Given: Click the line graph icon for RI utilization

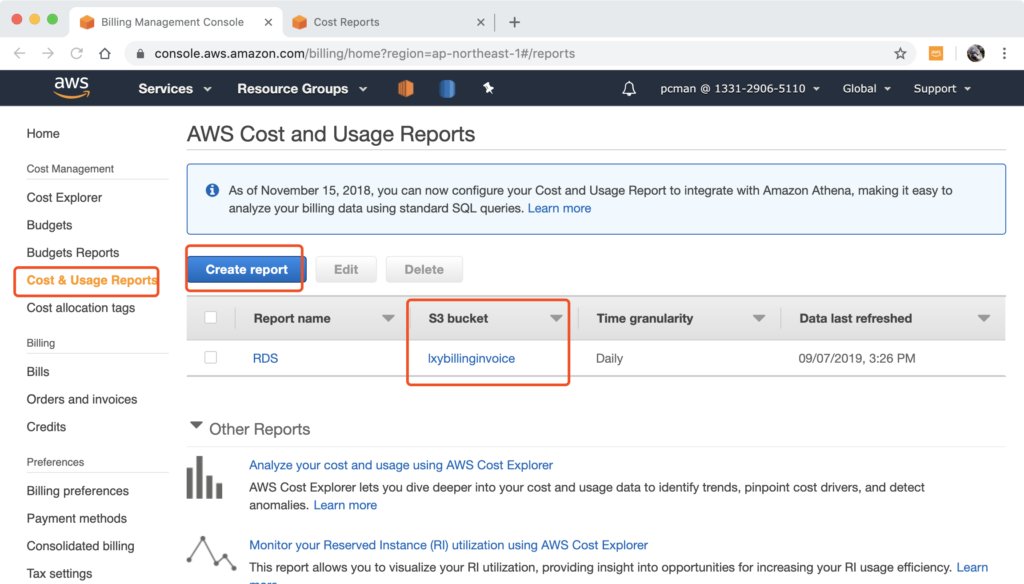Looking at the screenshot, I should pos(212,553).
